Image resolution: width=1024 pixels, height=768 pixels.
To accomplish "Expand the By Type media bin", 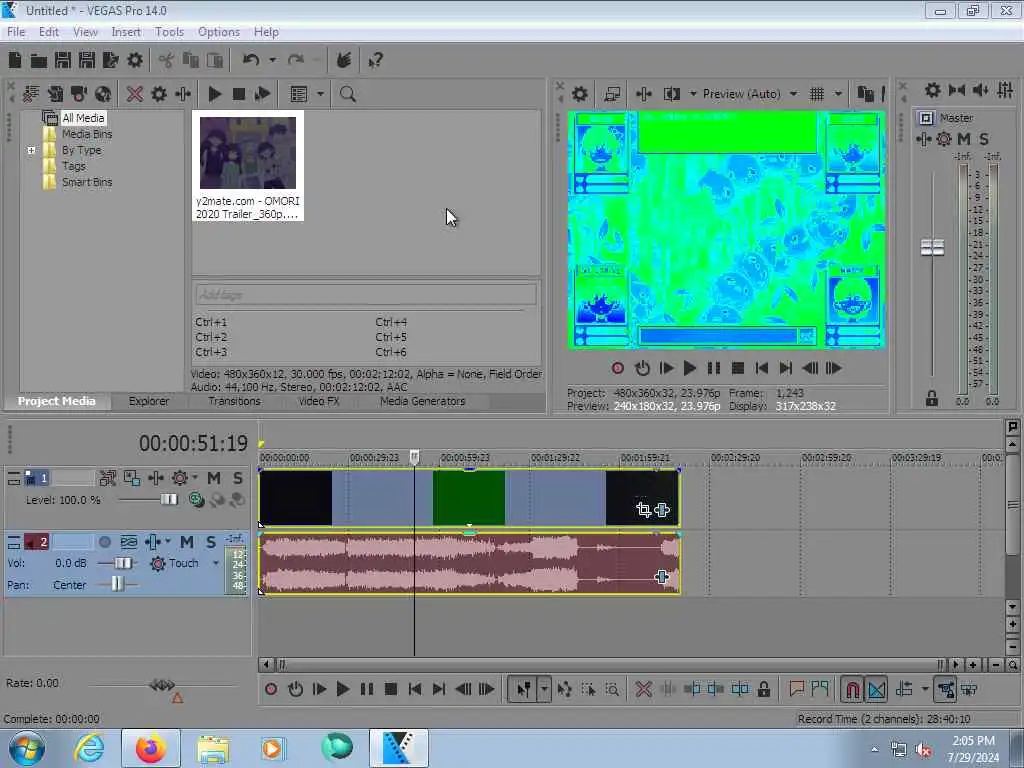I will click(31, 150).
